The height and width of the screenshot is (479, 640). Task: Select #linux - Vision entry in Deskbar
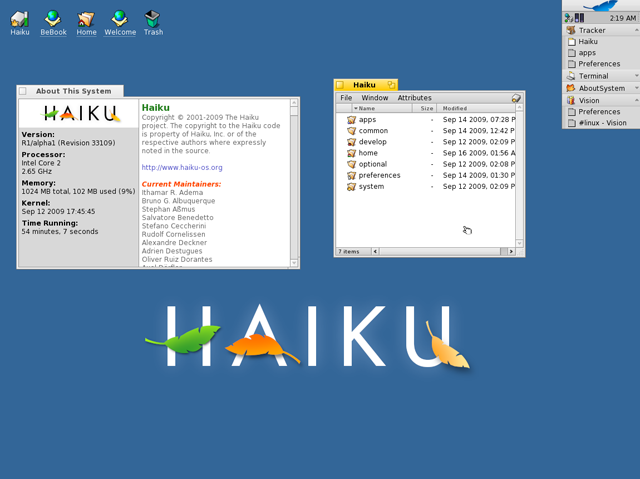(601, 123)
